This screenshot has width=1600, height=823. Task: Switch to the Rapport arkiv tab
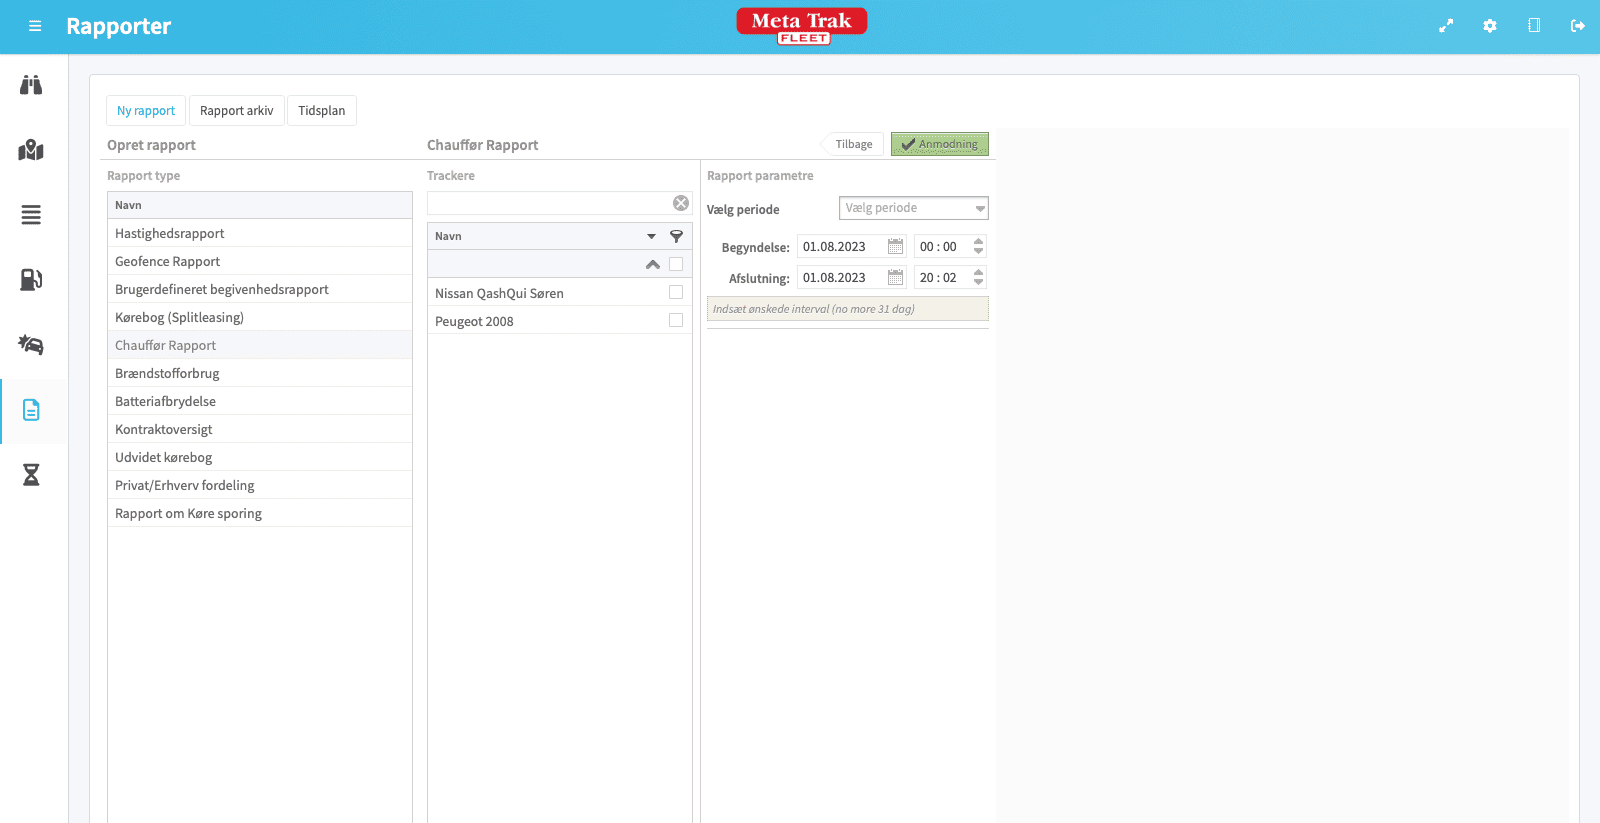237,111
